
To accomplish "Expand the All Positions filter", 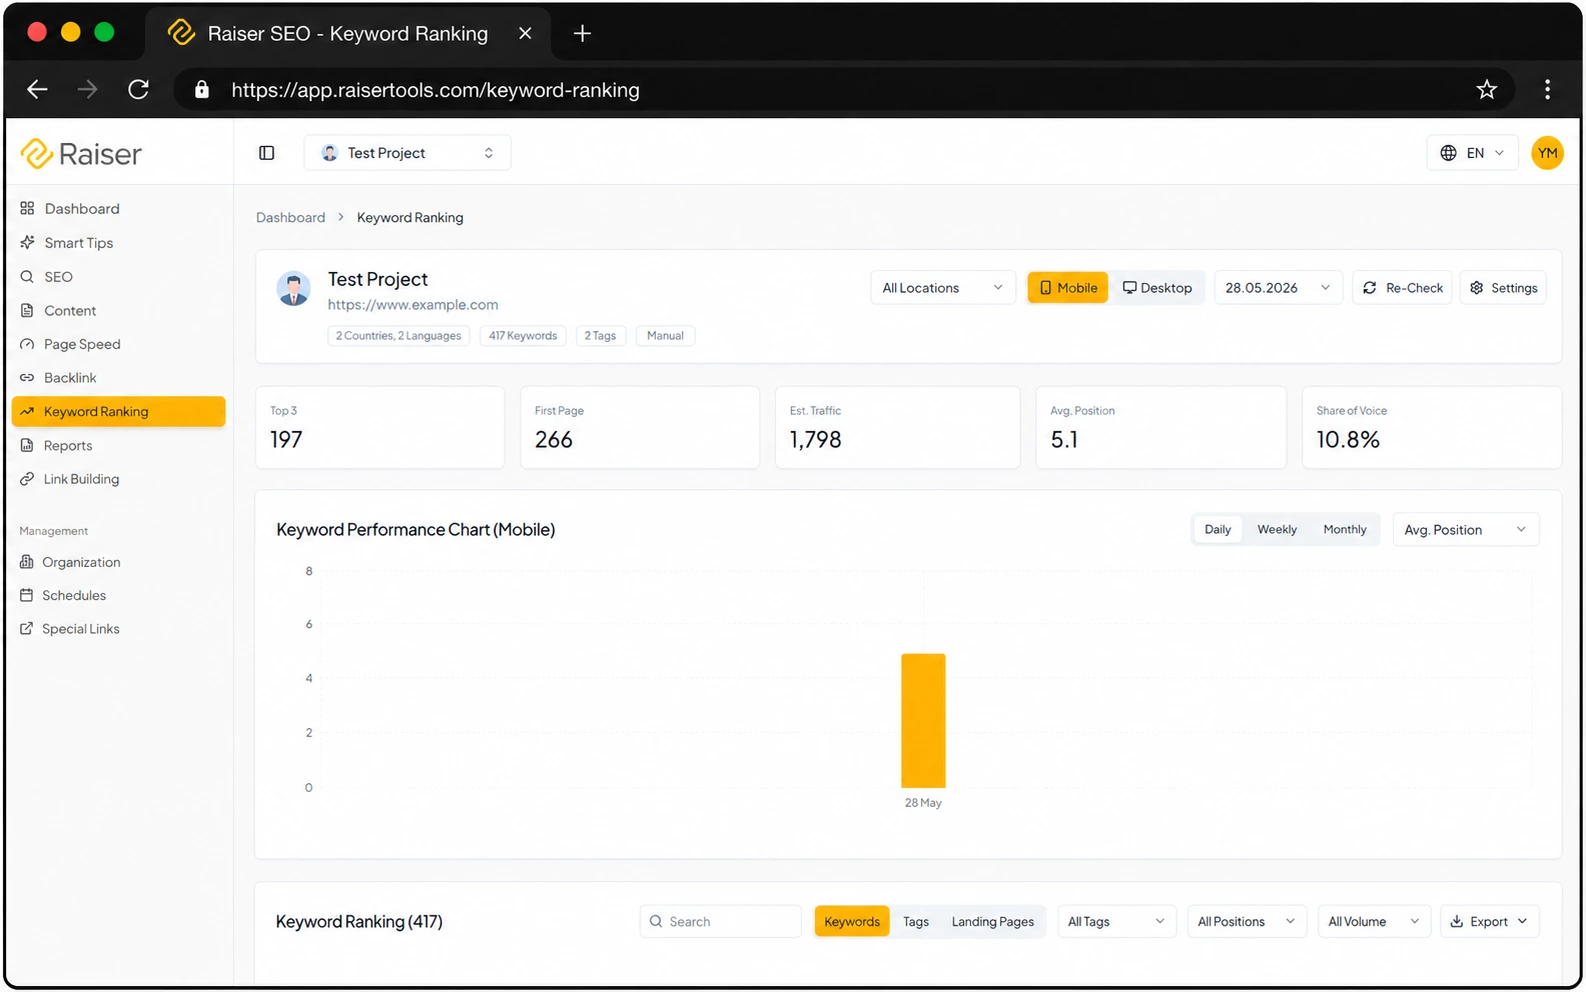I will (1246, 922).
